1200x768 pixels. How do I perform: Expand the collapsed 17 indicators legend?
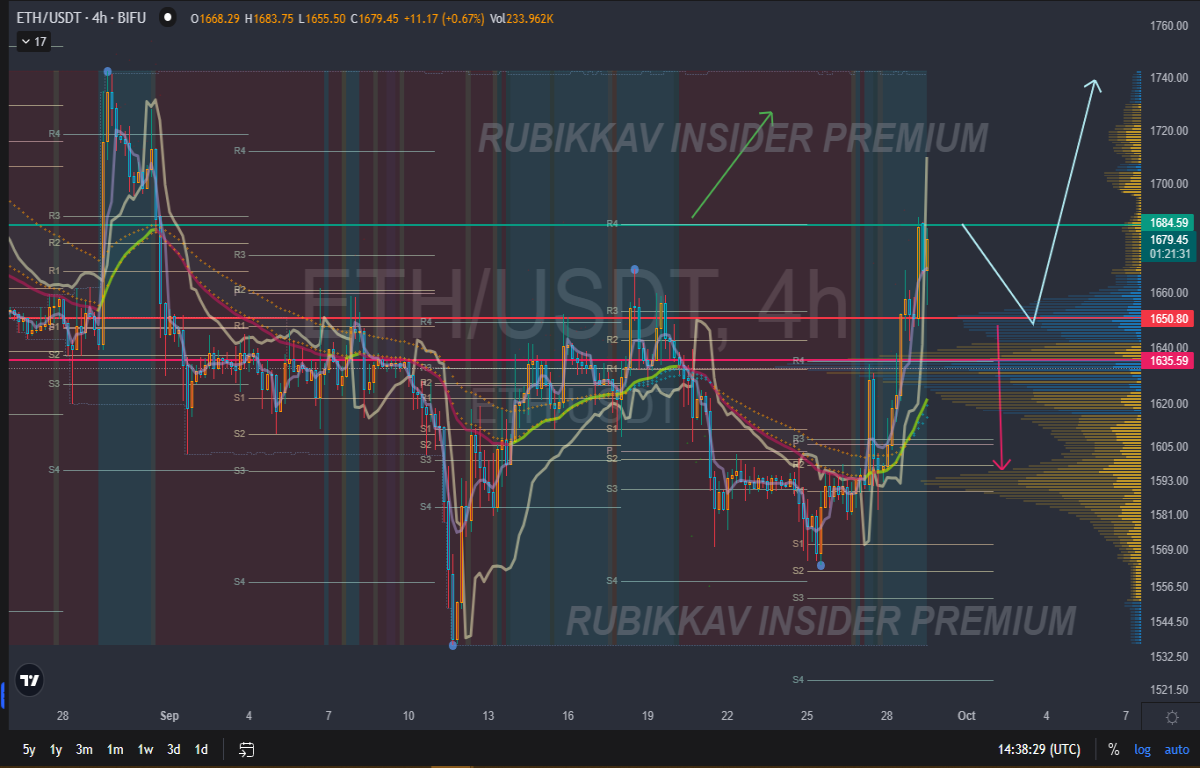click(33, 42)
